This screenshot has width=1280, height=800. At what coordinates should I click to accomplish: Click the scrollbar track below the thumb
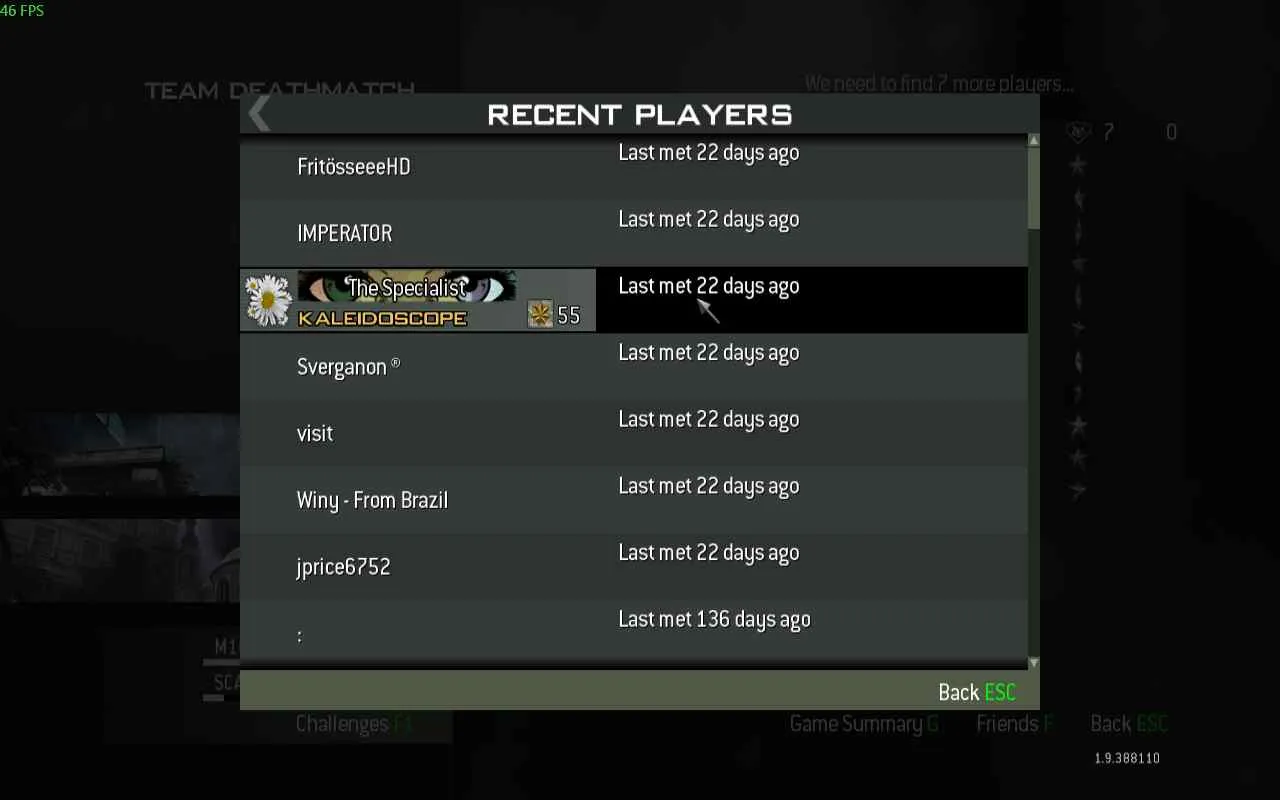[x=1034, y=442]
